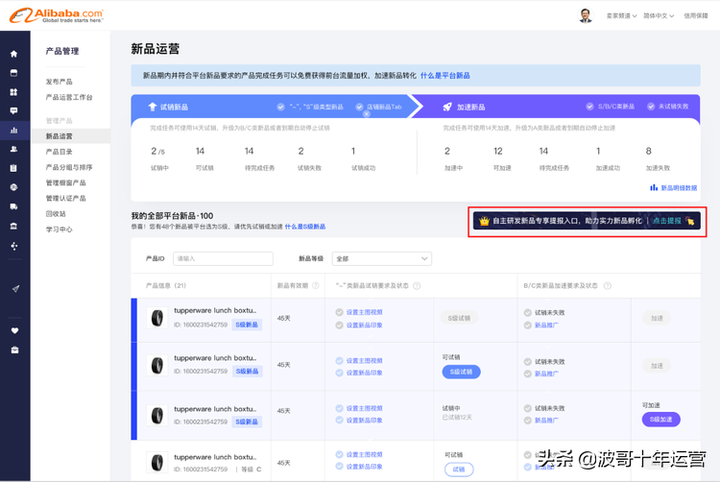Screen dimensions: 720x482
Task: Click the blue S级试销 button
Action: 461,371
